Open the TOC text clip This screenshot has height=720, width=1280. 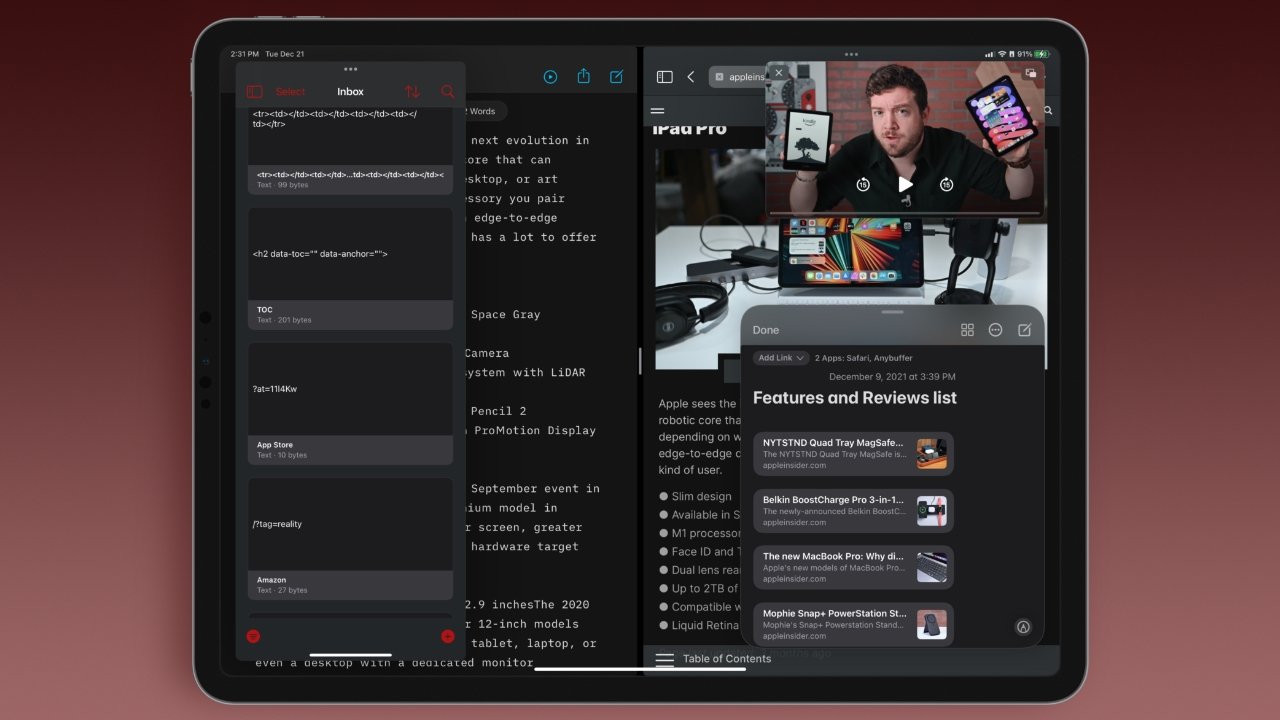point(350,268)
